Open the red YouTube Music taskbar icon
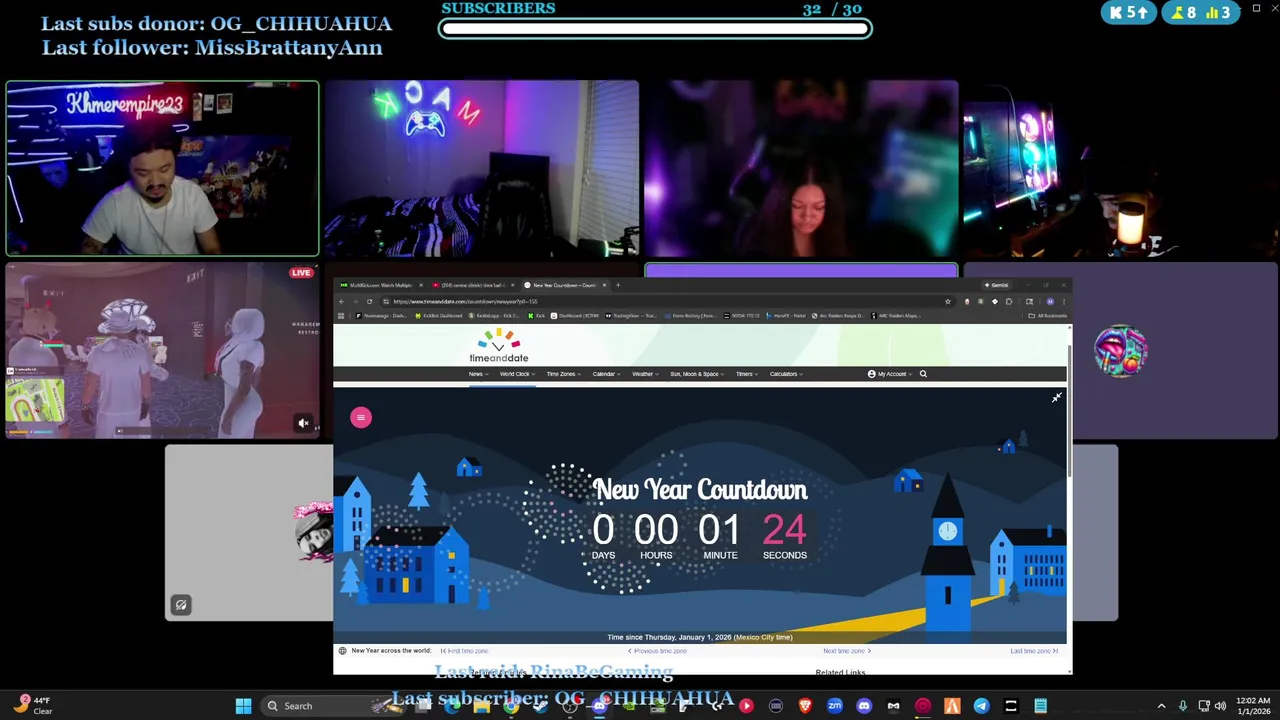Image resolution: width=1280 pixels, height=720 pixels. click(x=746, y=706)
